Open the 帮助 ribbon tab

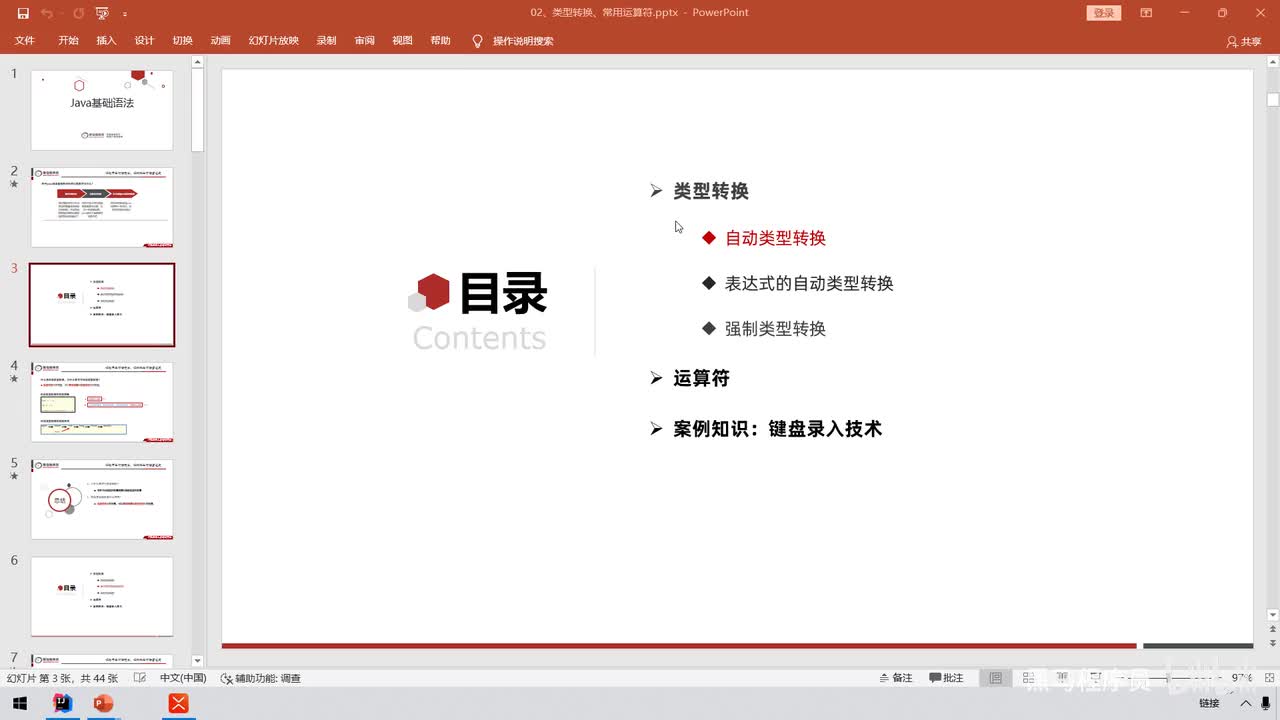pos(440,41)
